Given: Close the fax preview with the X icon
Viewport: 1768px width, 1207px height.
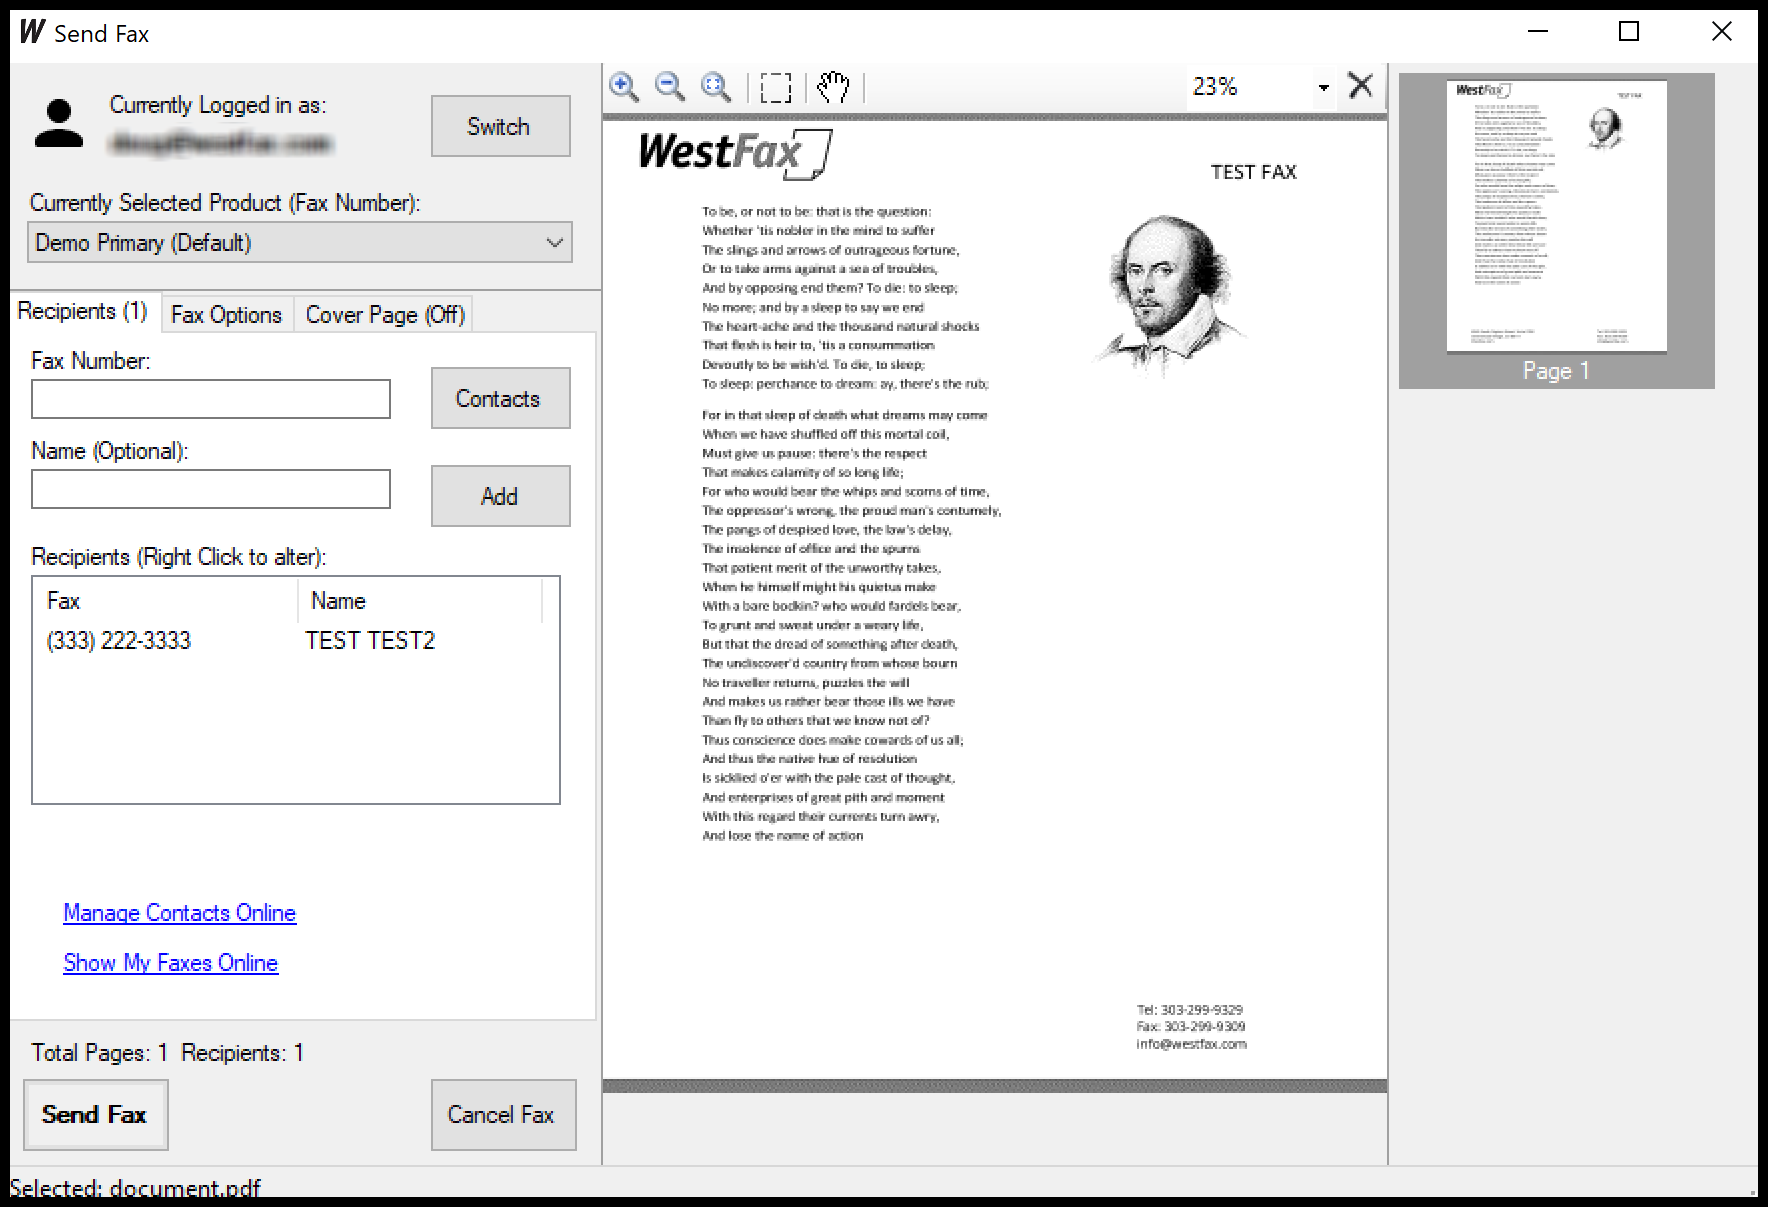Looking at the screenshot, I should click(1360, 86).
